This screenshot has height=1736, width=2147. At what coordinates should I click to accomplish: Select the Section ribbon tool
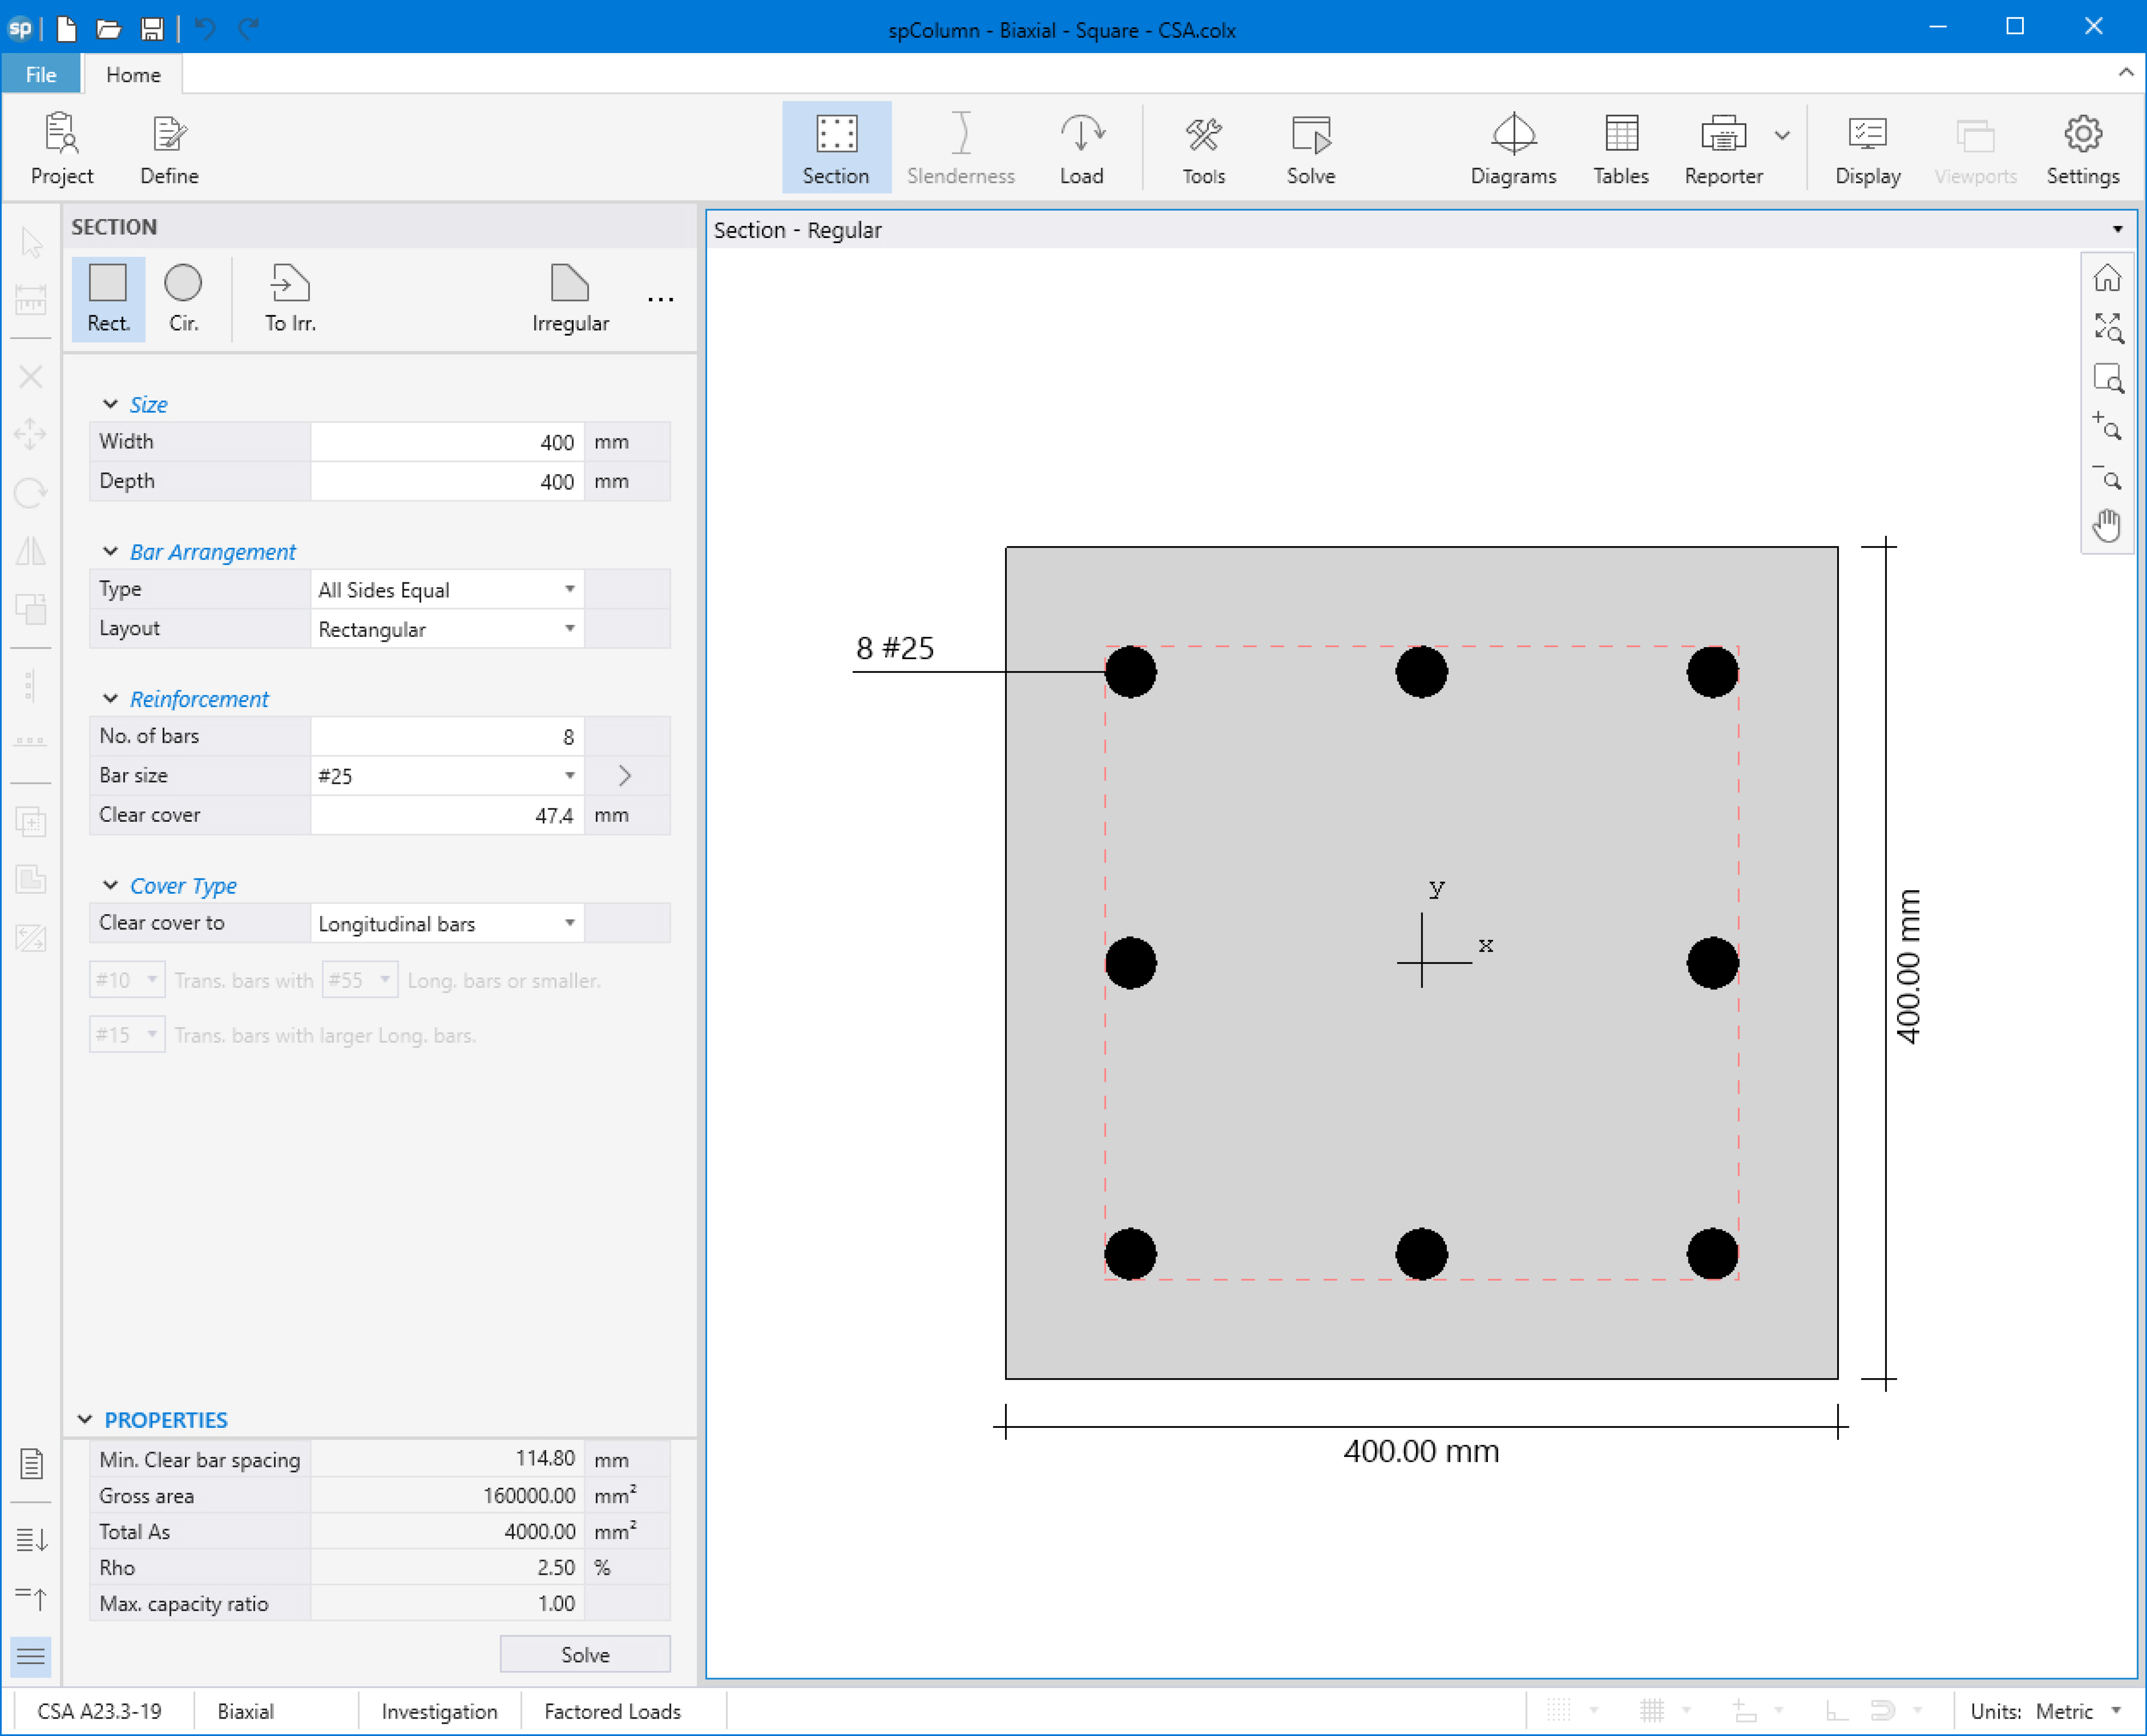point(836,148)
